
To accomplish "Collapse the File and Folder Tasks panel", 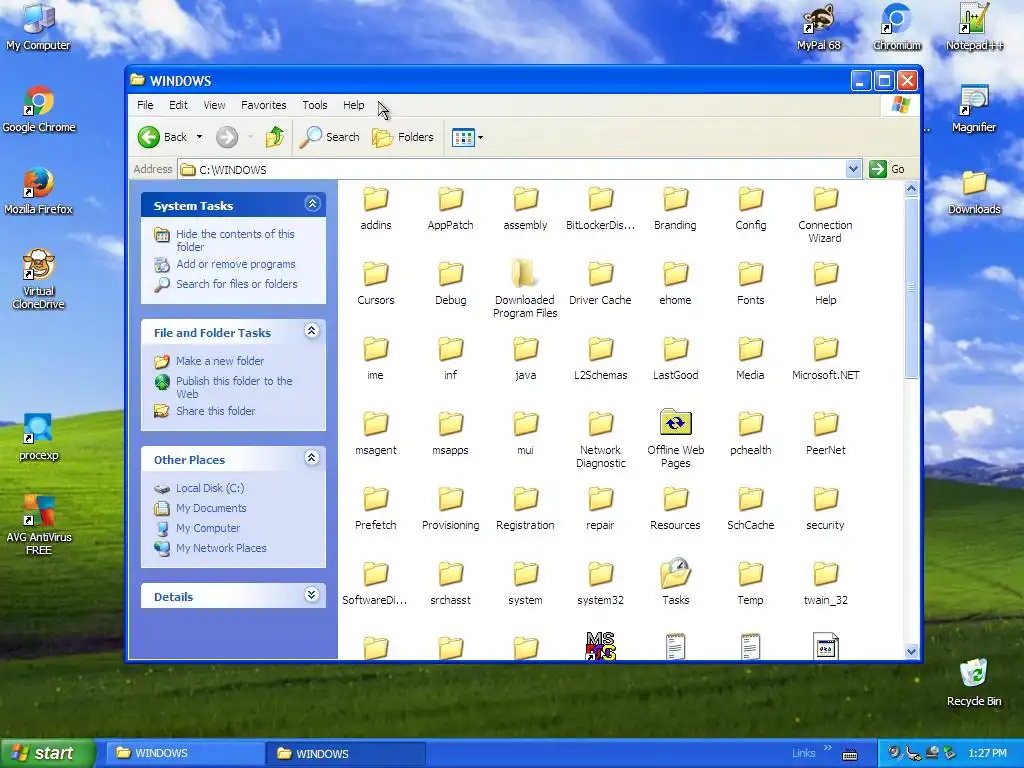I will coord(312,330).
